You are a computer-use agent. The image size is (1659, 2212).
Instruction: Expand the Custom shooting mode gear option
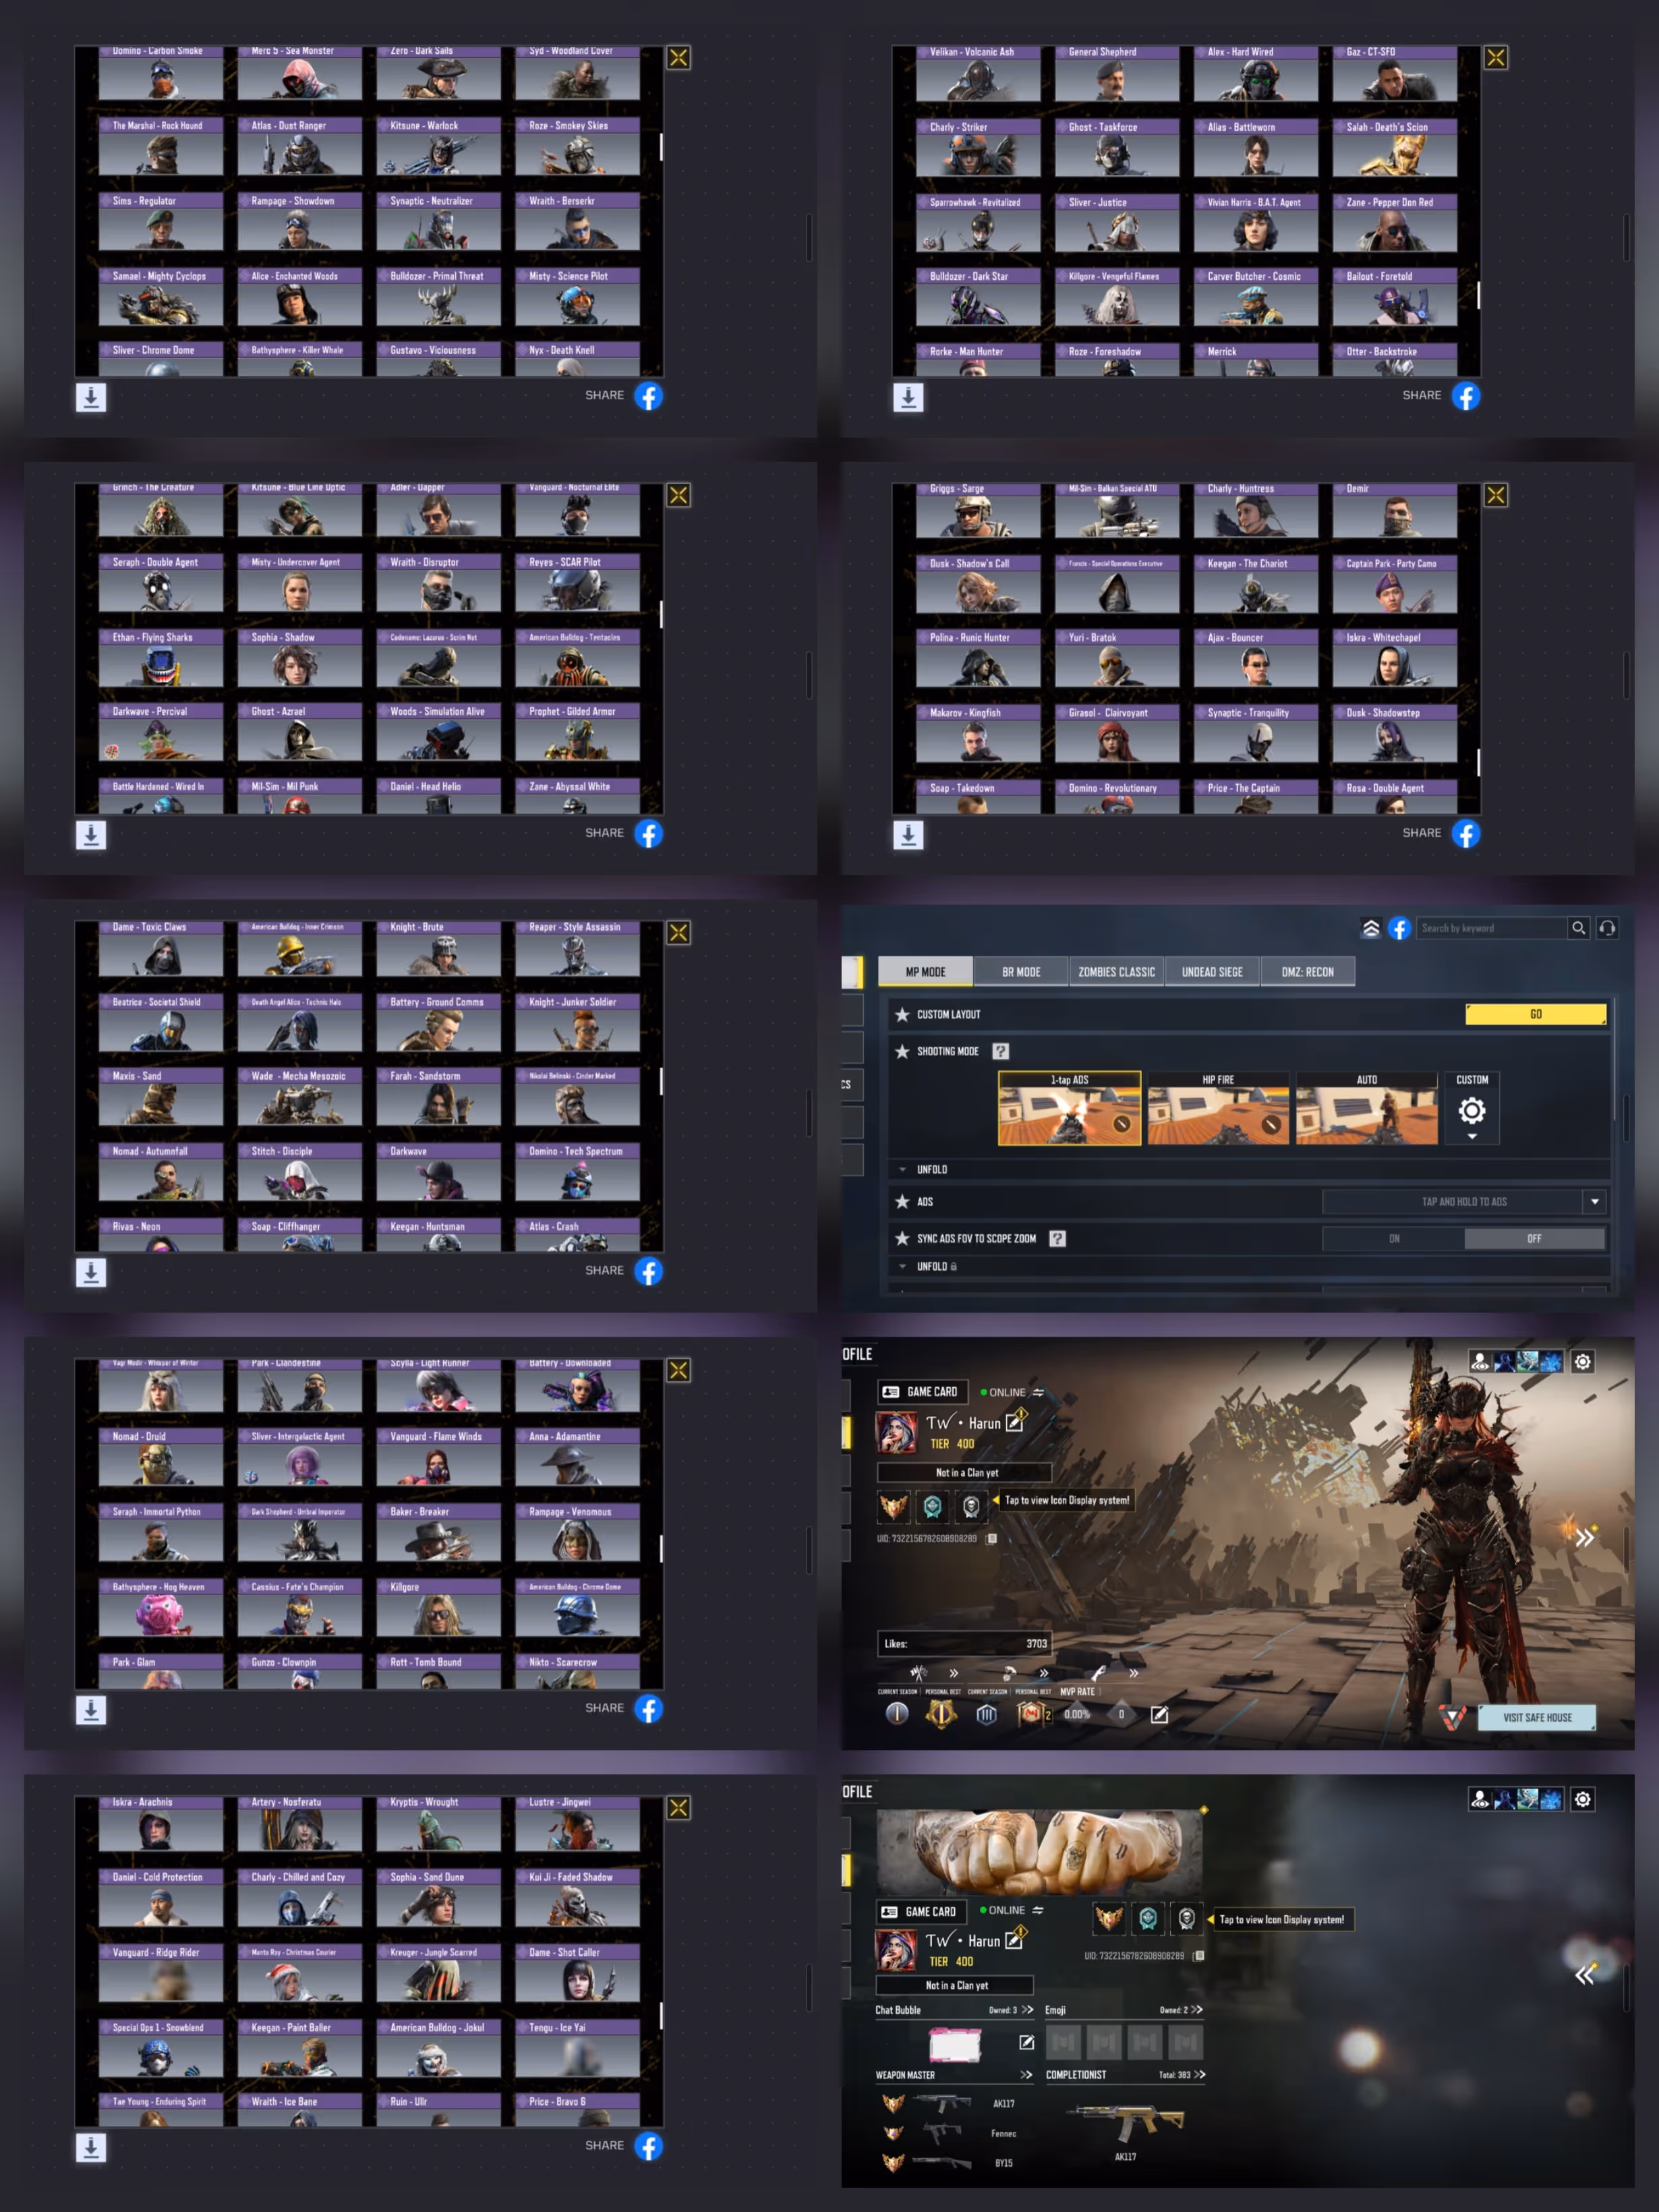pyautogui.click(x=1471, y=1111)
